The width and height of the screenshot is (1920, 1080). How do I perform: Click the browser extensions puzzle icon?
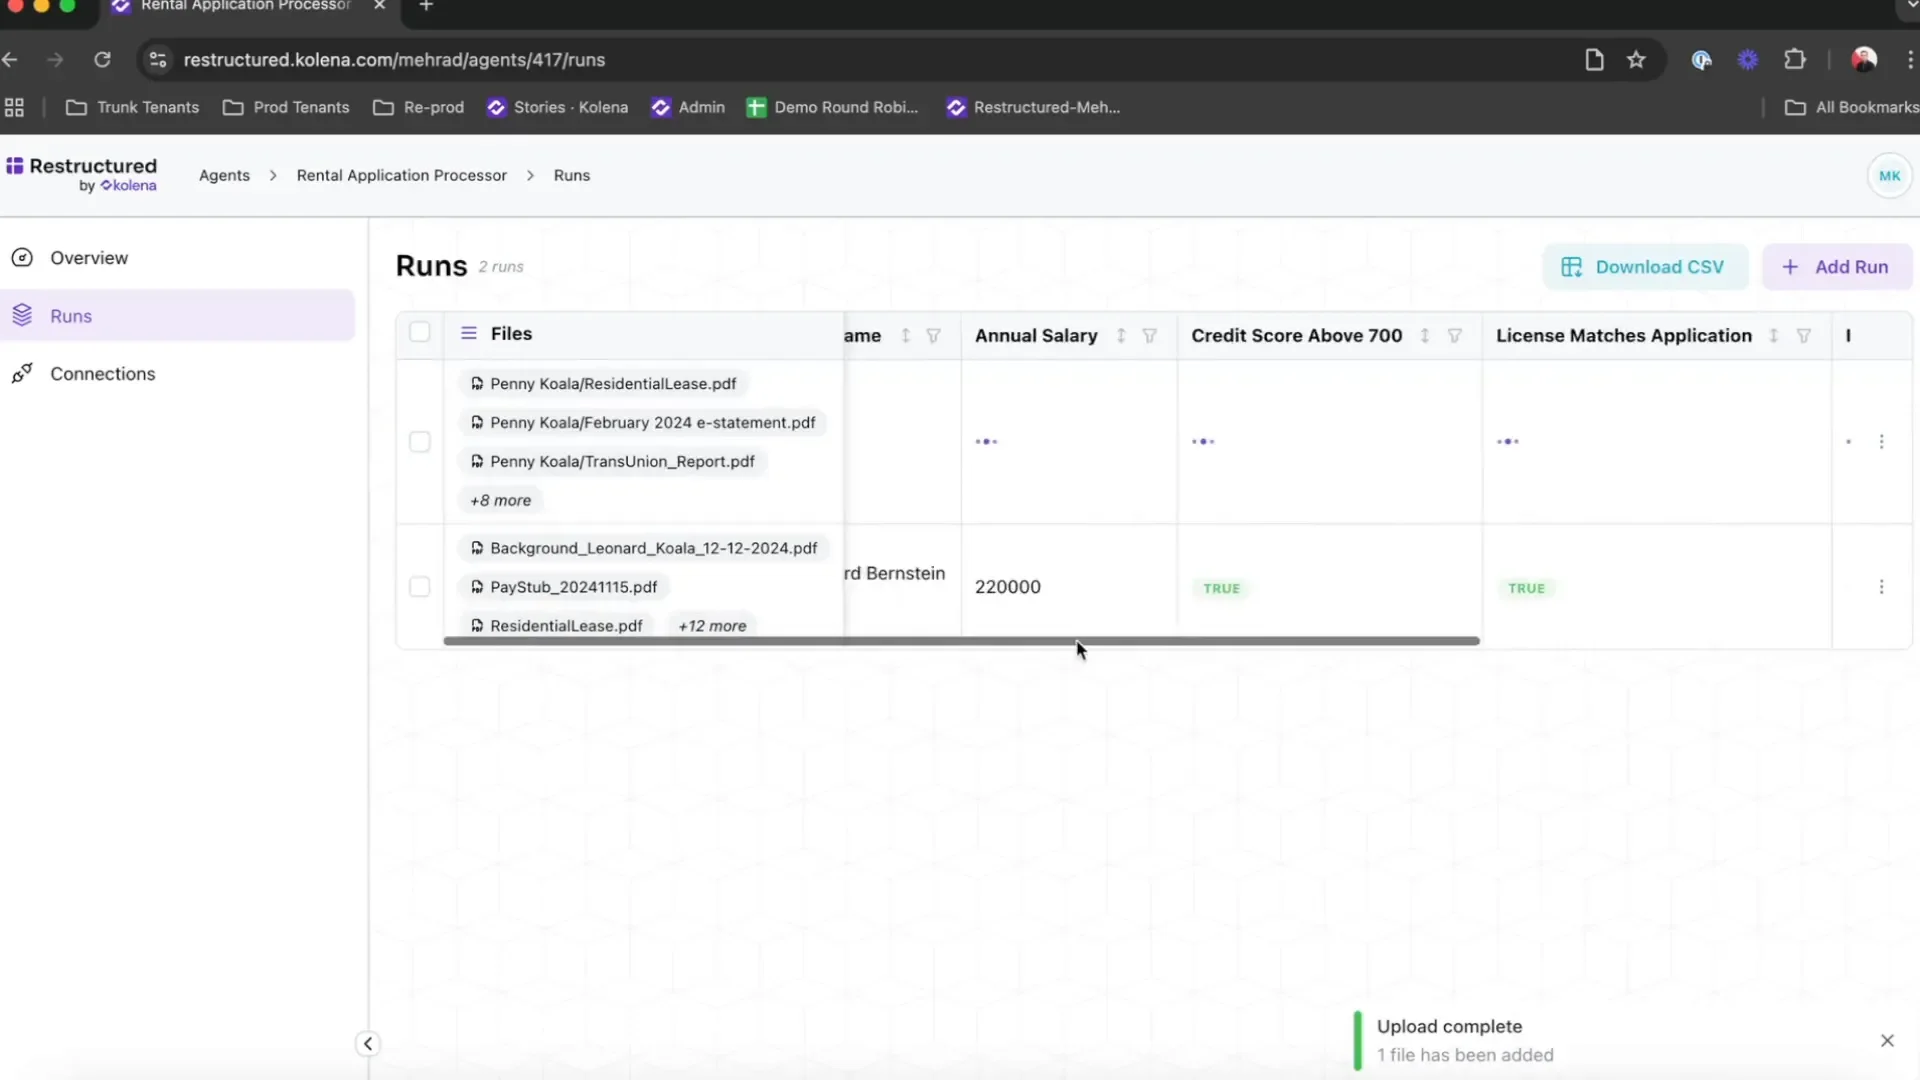point(1795,59)
